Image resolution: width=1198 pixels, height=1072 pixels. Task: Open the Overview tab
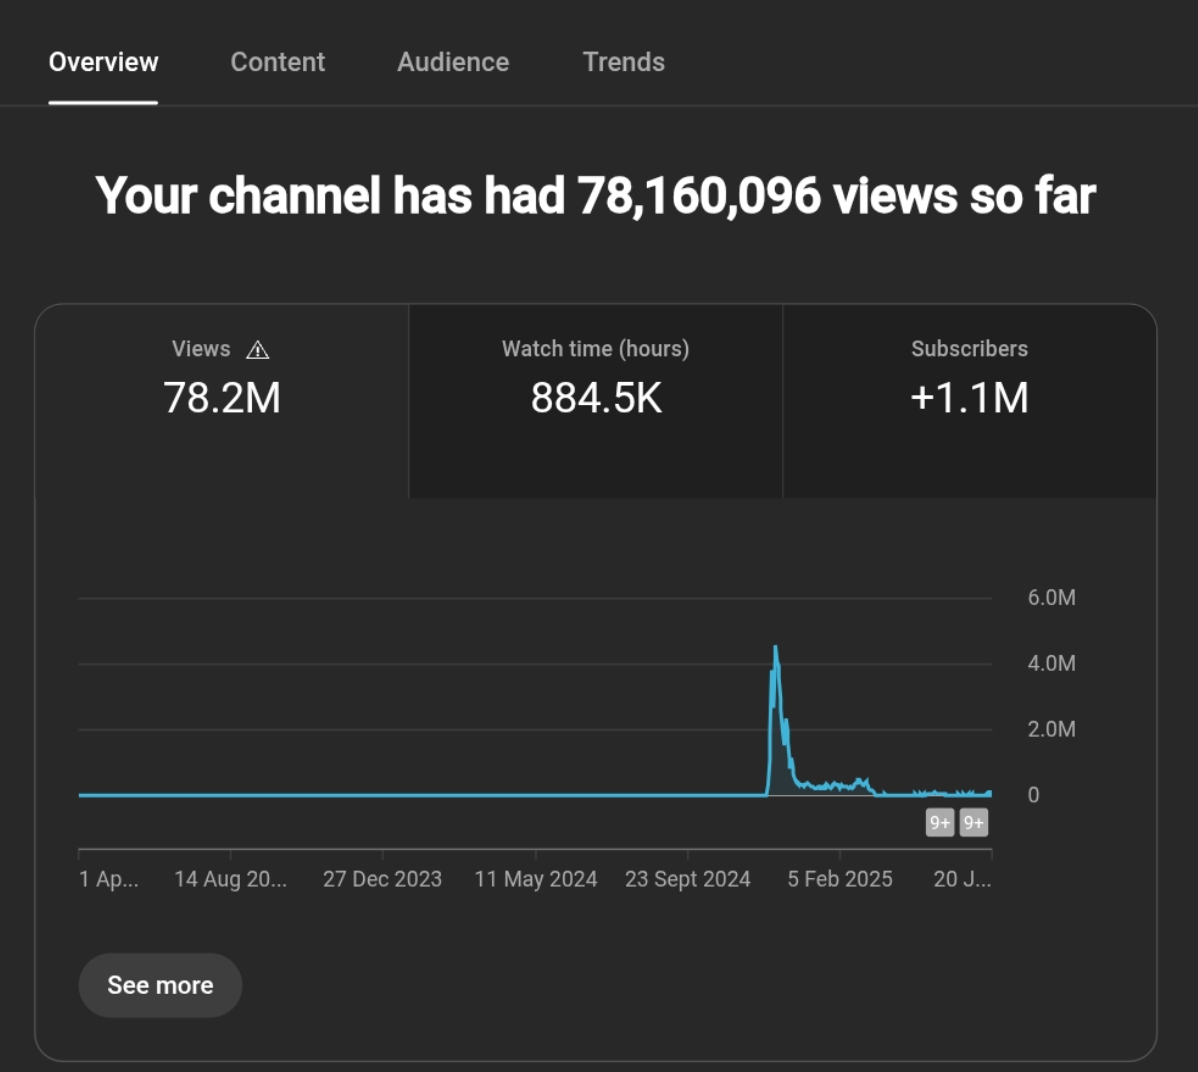click(x=103, y=62)
